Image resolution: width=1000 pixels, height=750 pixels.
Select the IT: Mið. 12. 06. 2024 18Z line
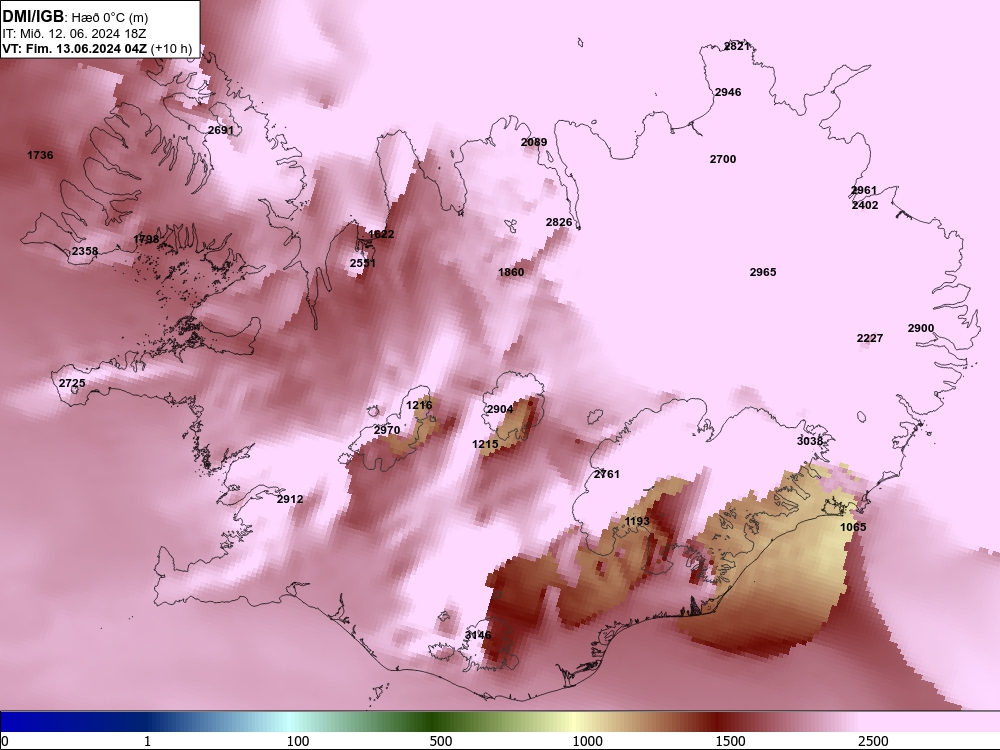click(x=74, y=34)
